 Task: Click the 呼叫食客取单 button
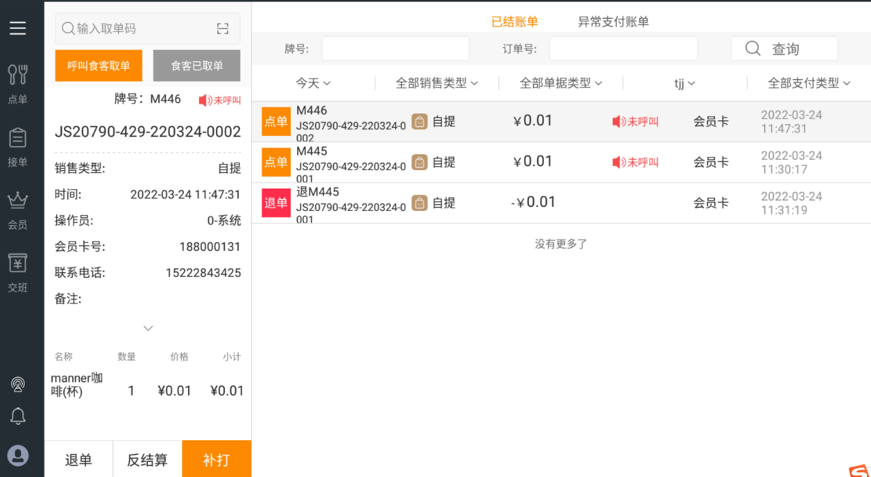[x=99, y=66]
